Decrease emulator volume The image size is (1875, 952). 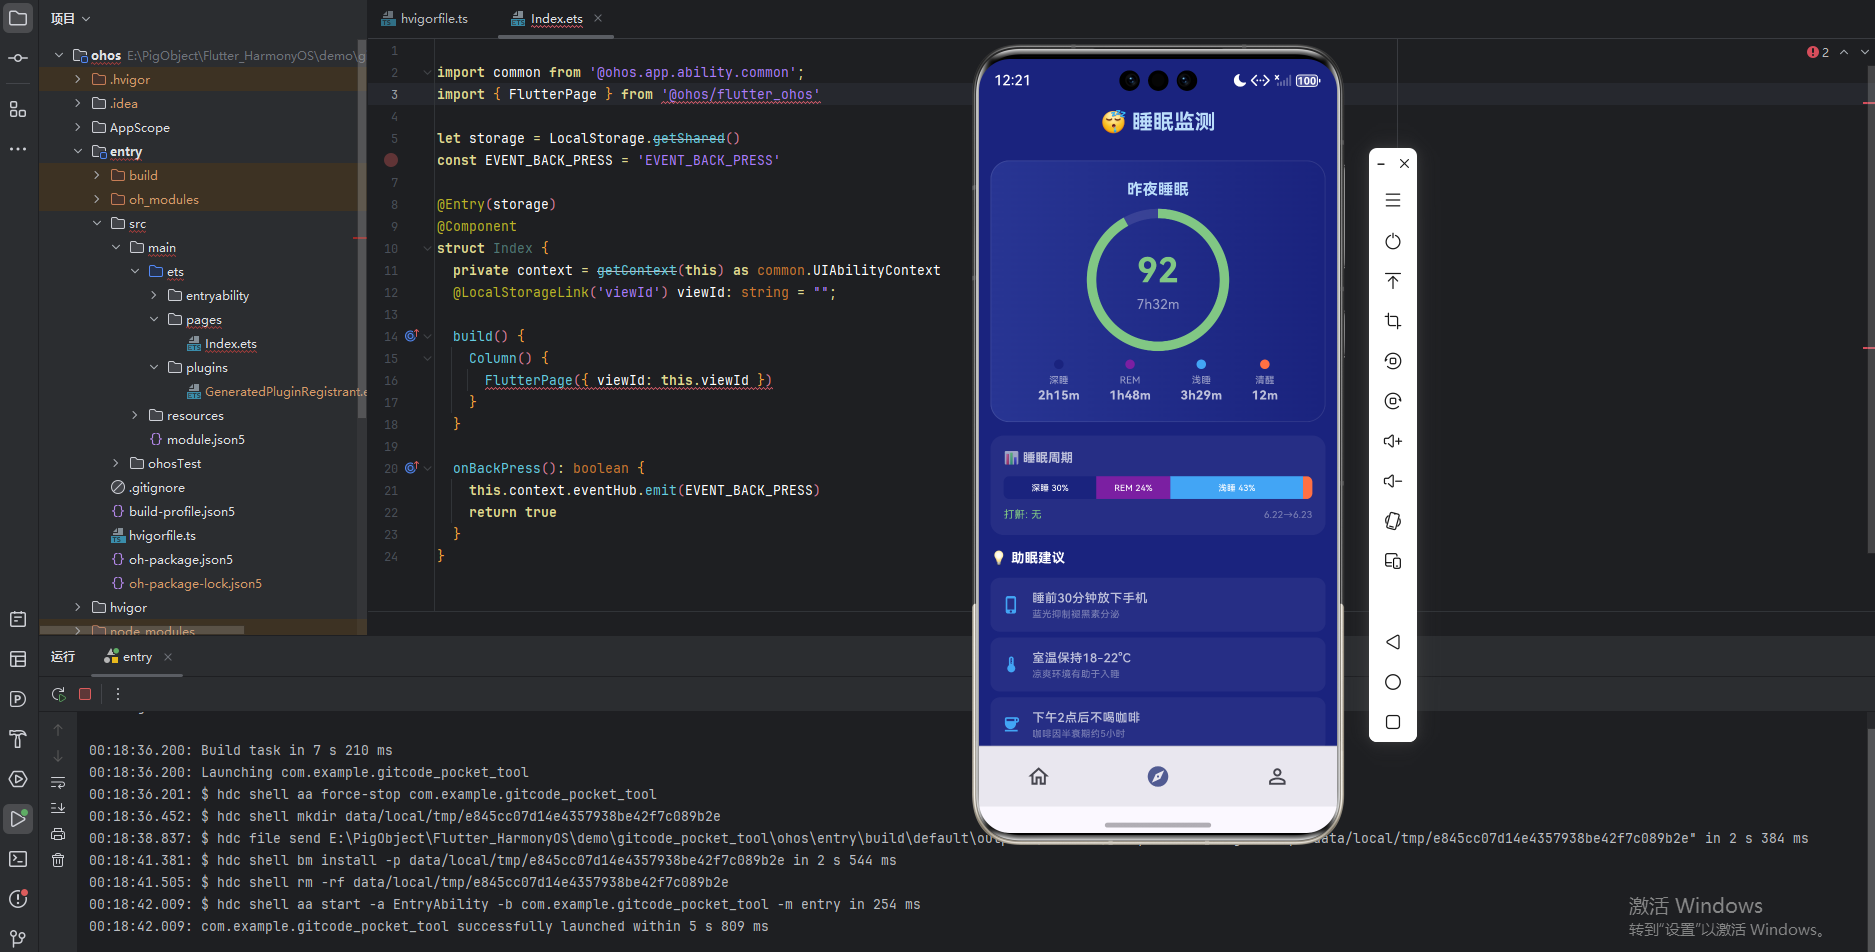point(1393,481)
